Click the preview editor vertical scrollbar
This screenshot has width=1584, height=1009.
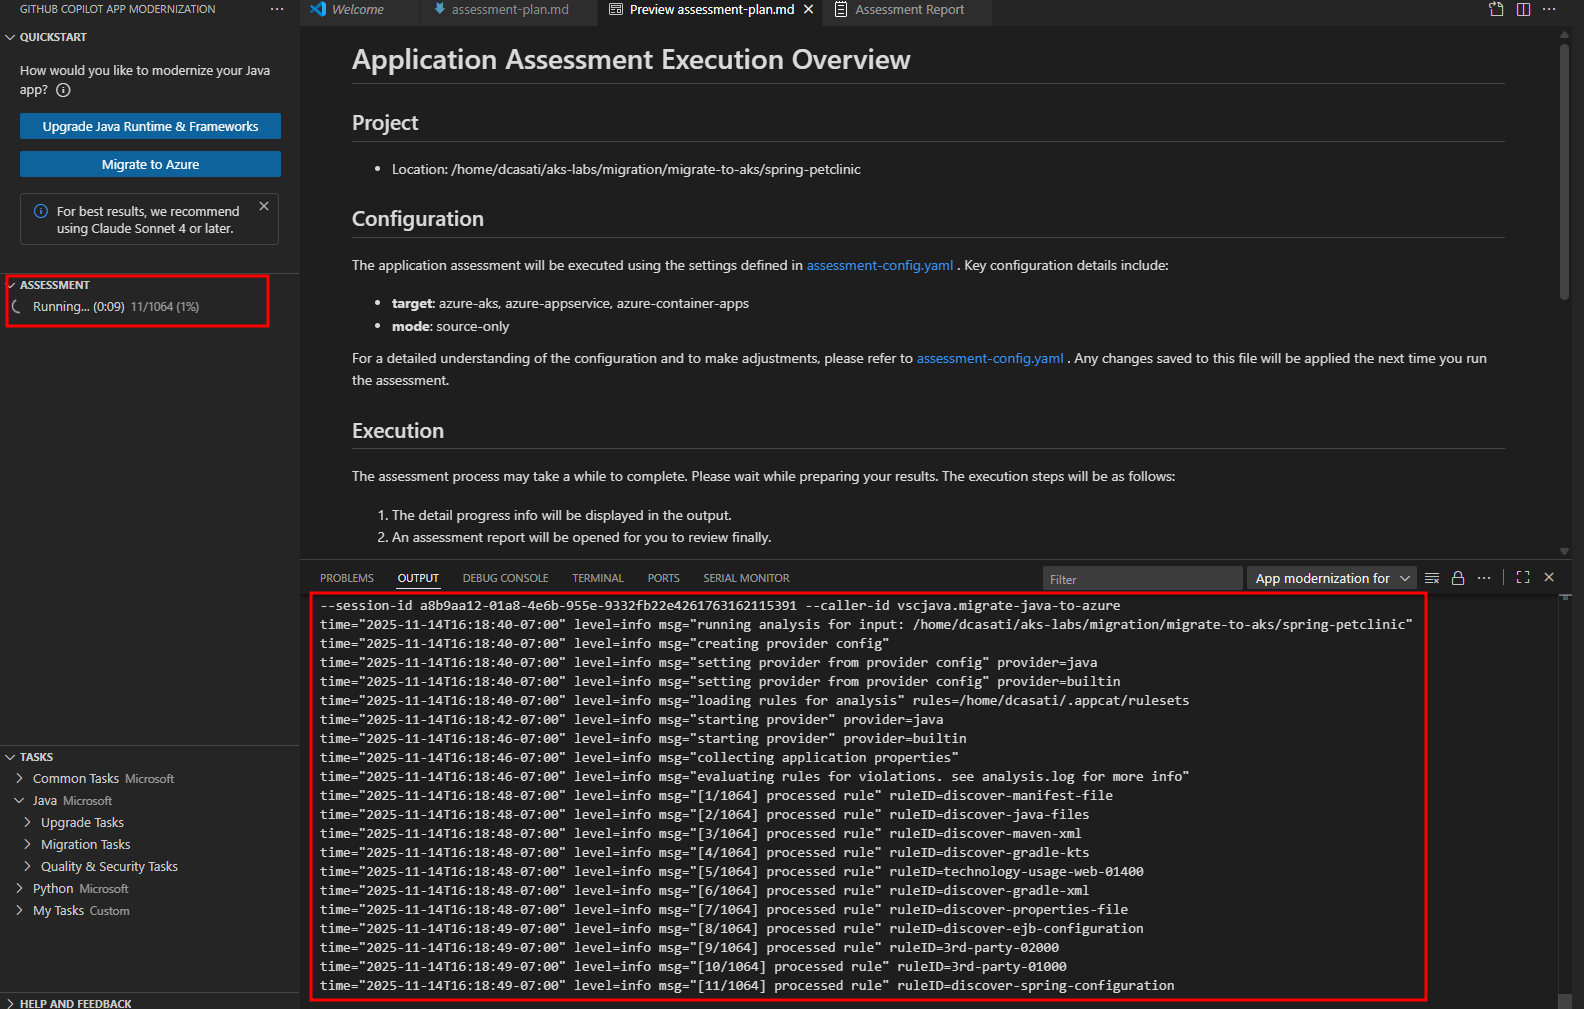pyautogui.click(x=1564, y=170)
